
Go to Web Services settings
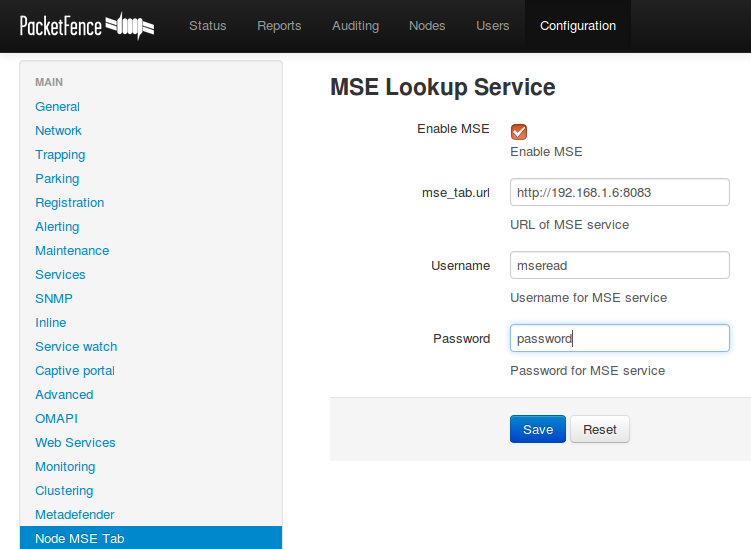point(75,442)
